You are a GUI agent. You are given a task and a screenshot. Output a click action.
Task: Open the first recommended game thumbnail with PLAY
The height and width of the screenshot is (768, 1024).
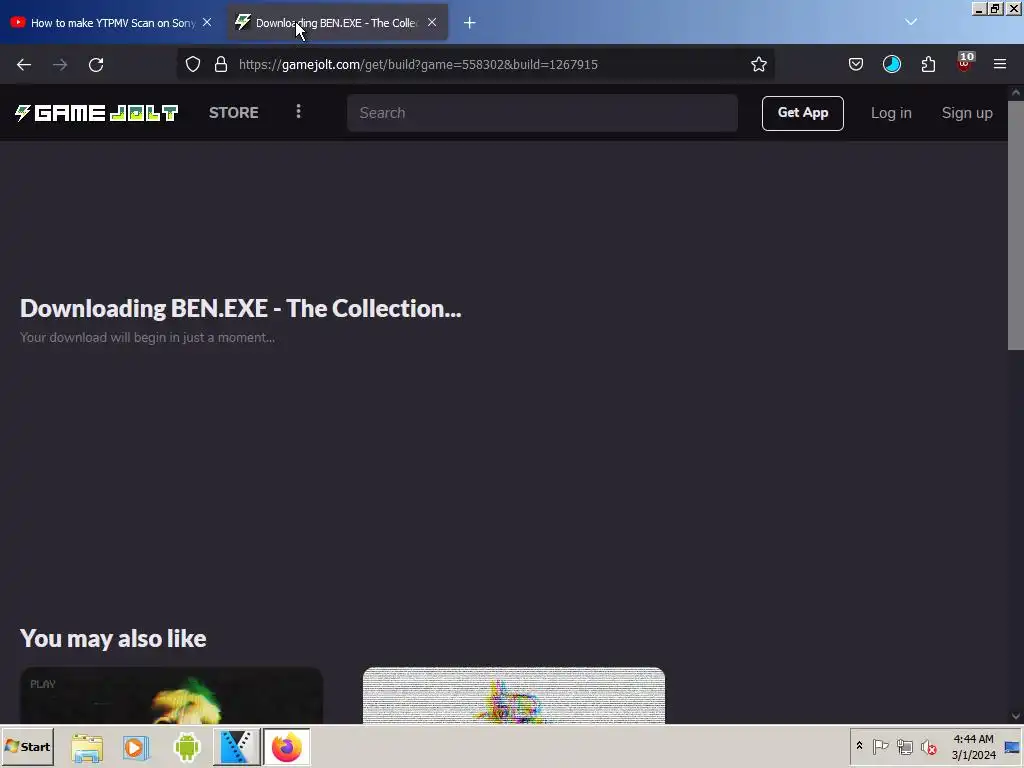pos(172,696)
